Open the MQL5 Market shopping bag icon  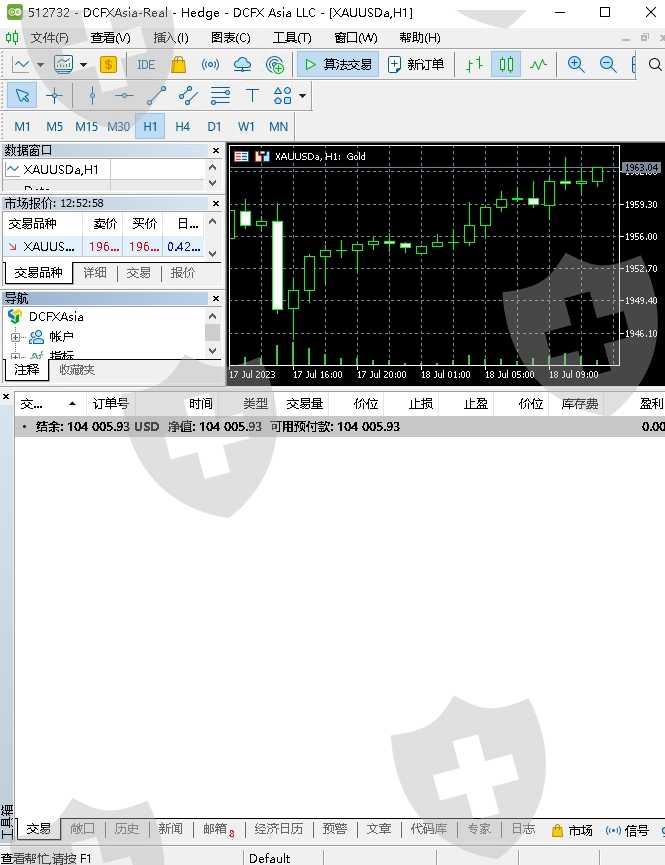click(x=178, y=64)
